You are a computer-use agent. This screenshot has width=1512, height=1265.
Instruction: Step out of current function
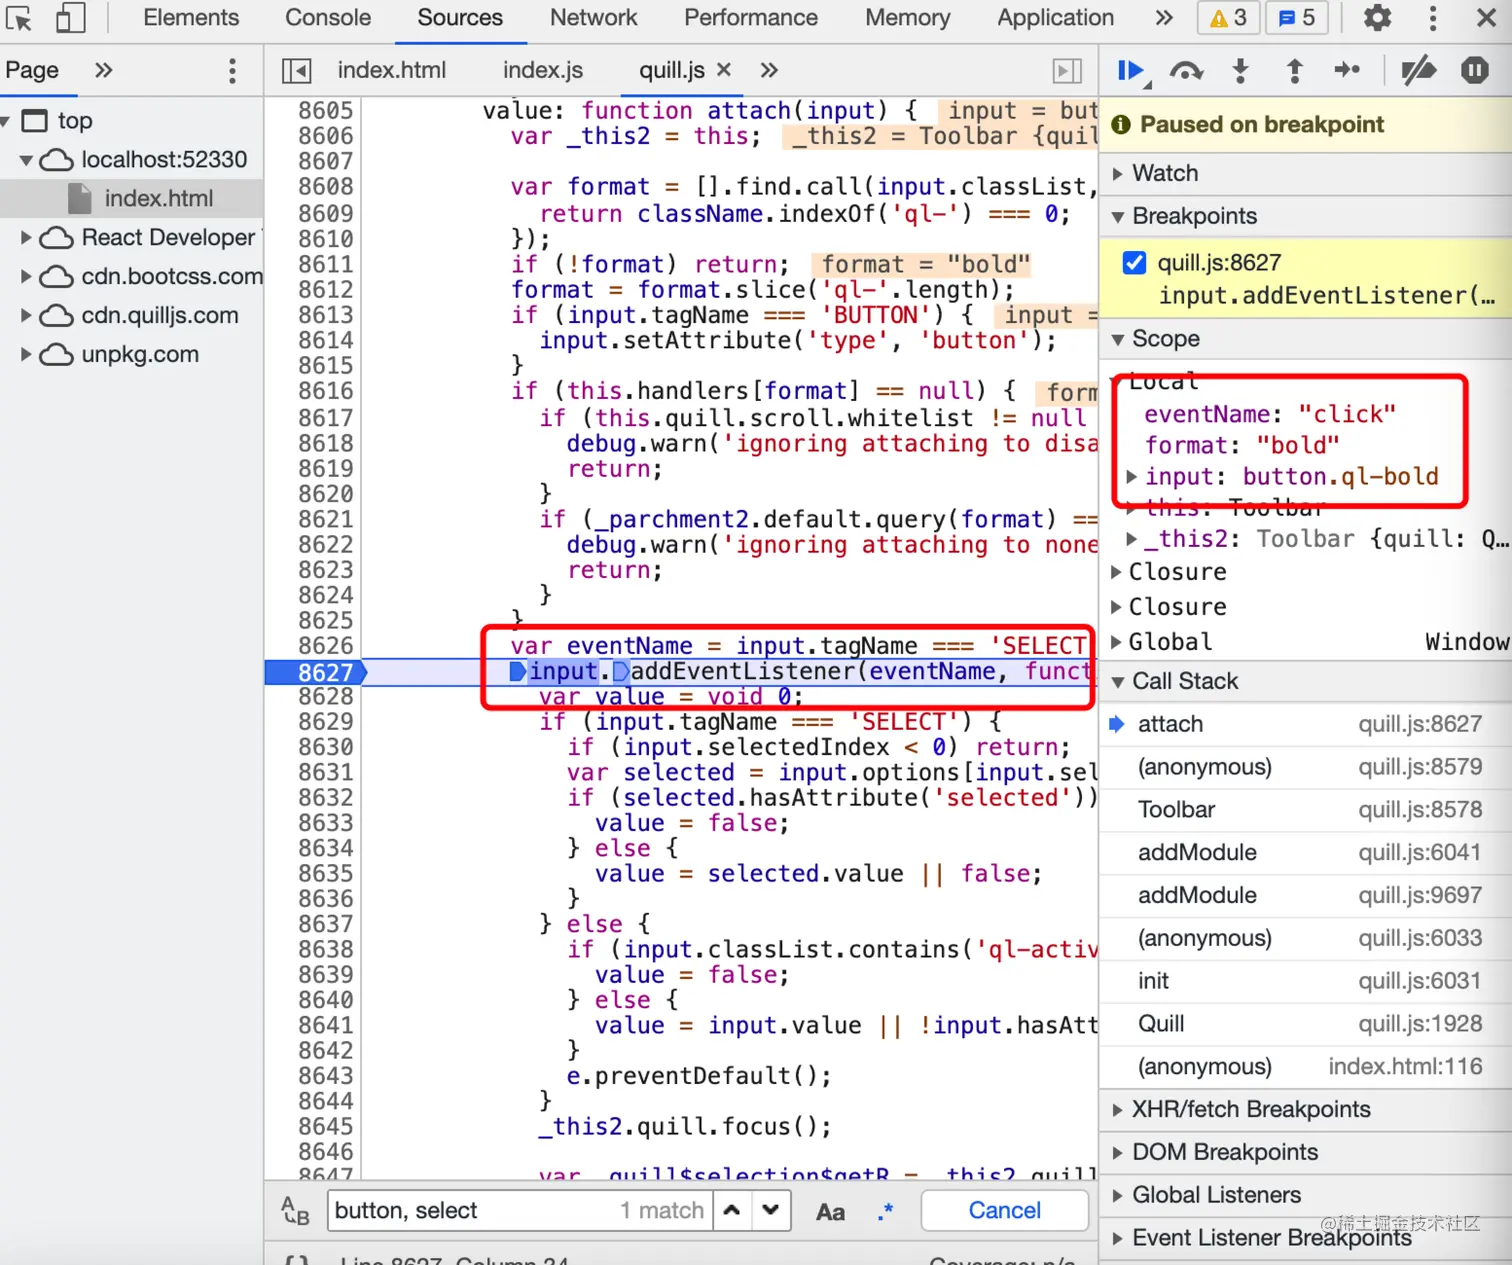(x=1294, y=71)
